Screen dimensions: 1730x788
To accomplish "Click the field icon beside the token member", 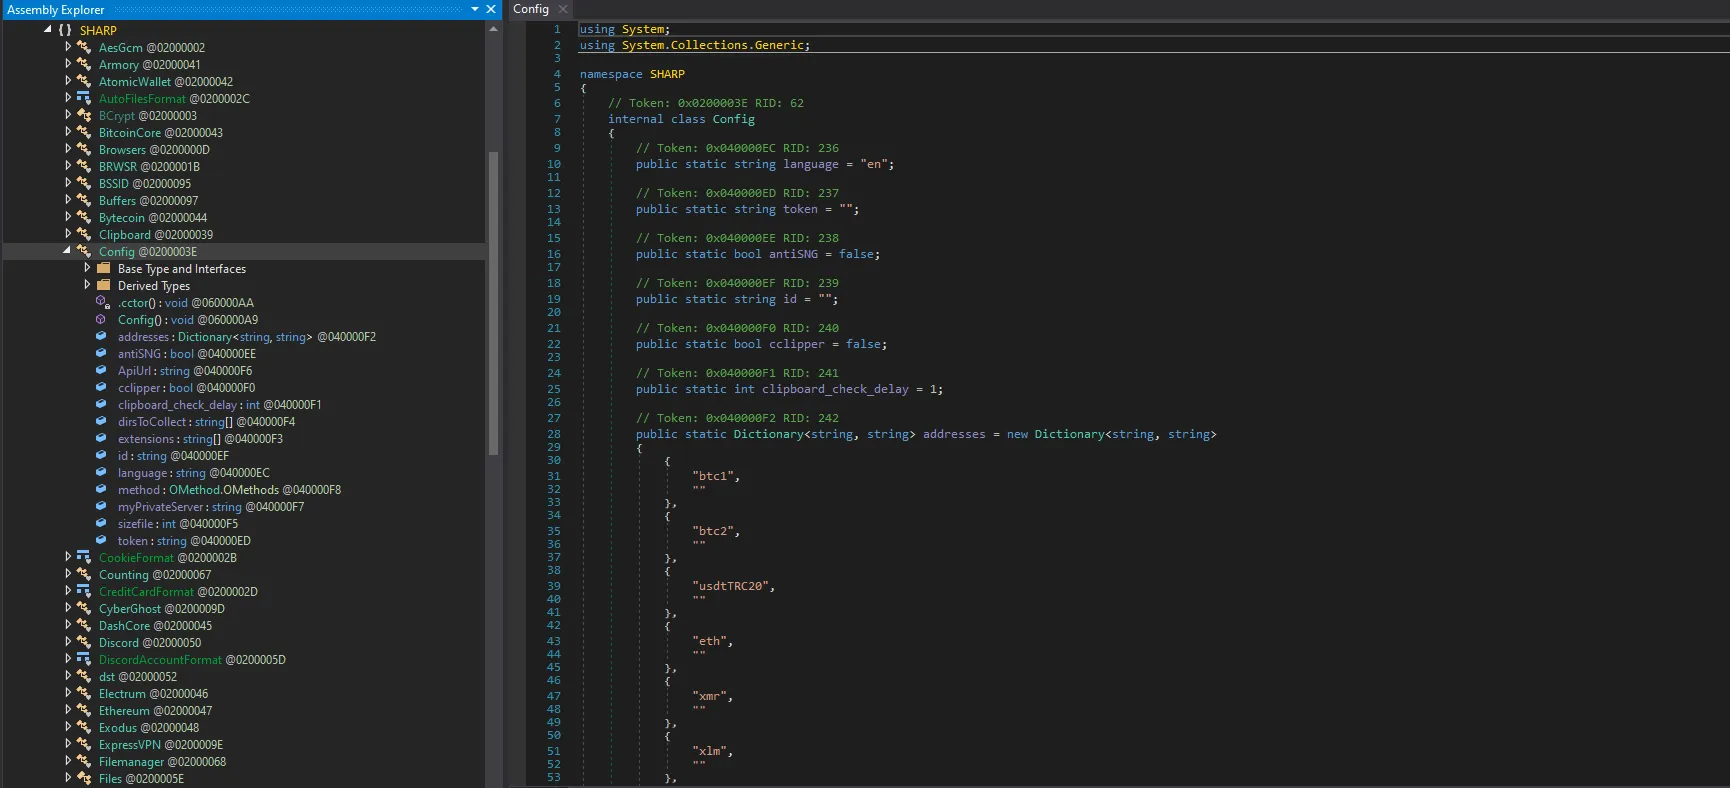I will pyautogui.click(x=101, y=541).
